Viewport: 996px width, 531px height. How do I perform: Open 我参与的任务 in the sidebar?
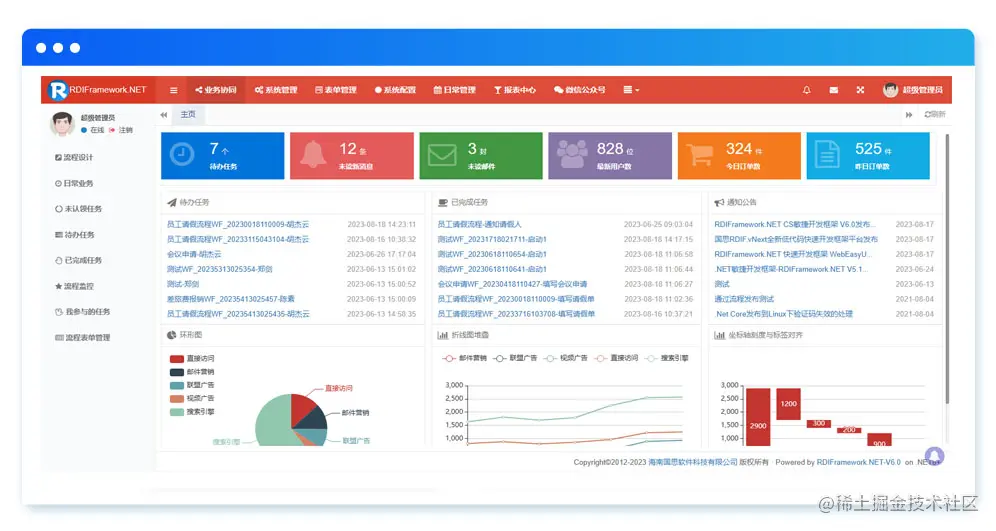pos(83,312)
